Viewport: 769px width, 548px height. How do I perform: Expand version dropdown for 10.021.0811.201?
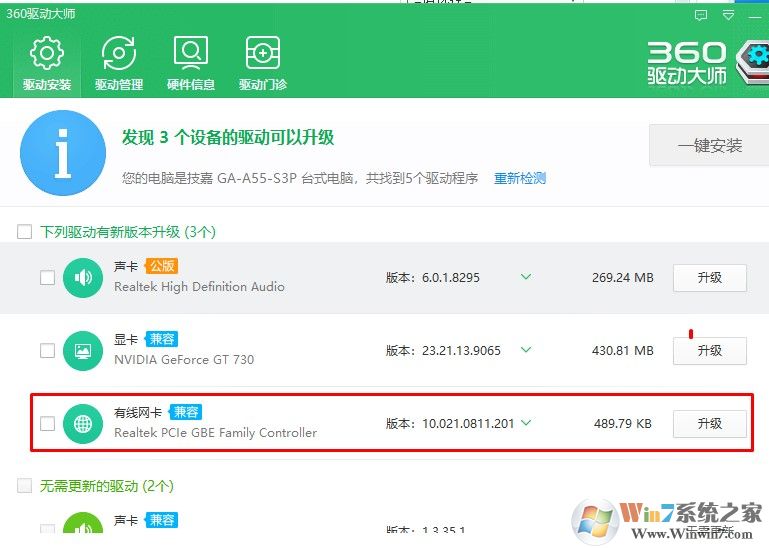point(526,423)
